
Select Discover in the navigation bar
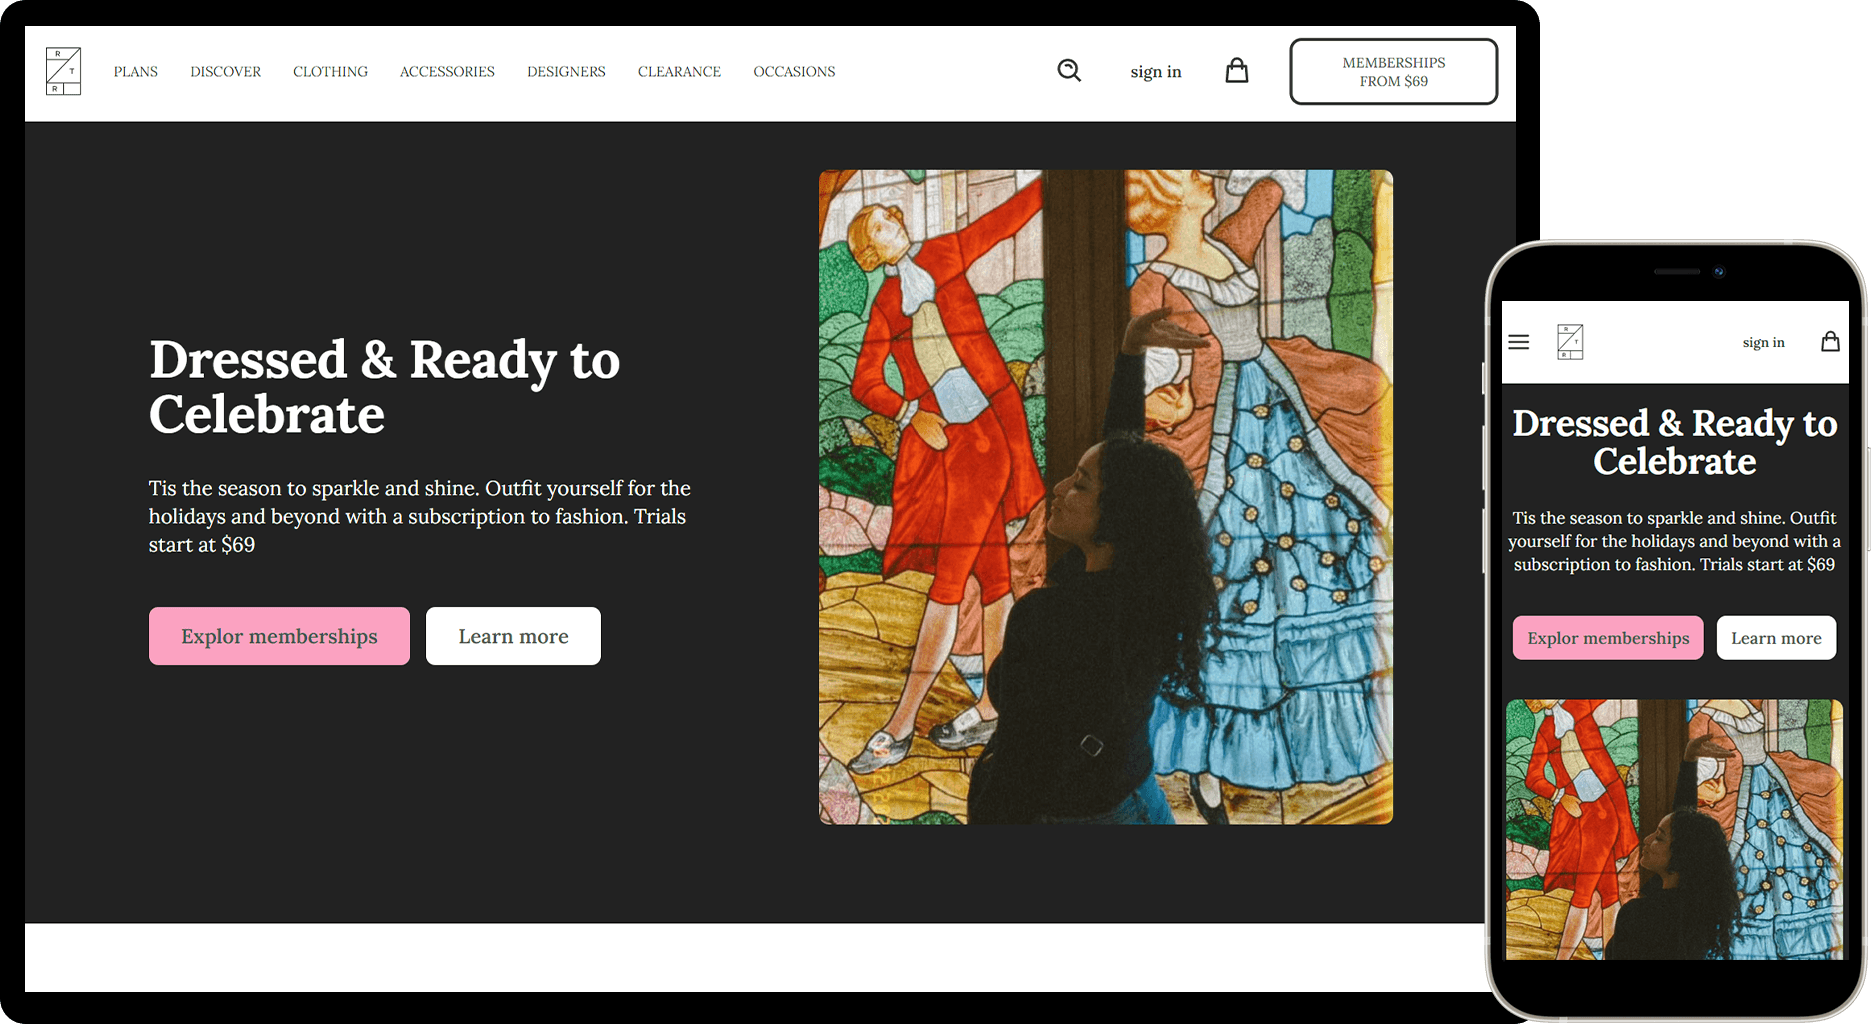(225, 72)
